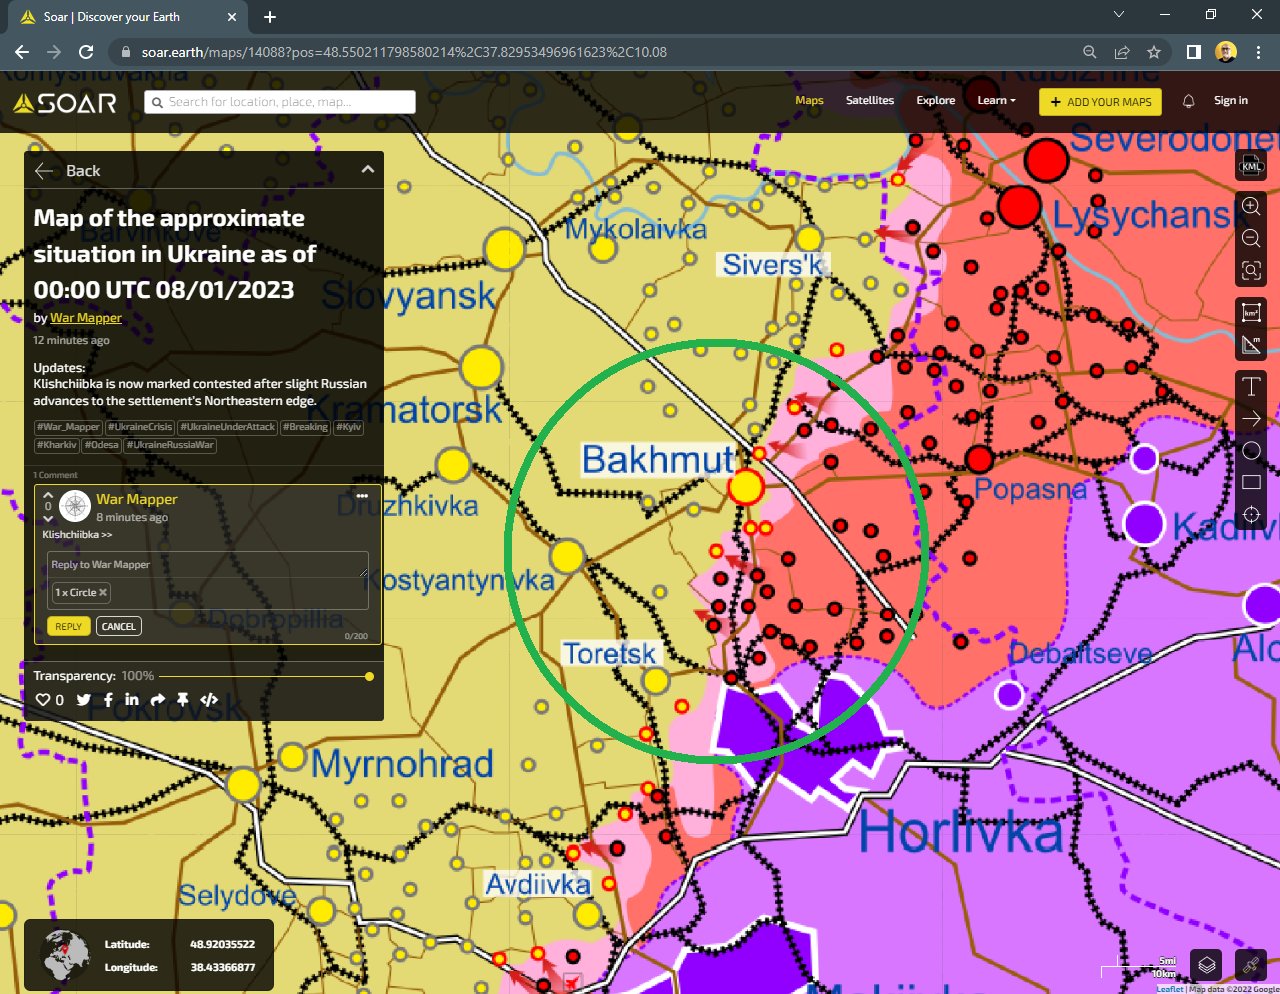The height and width of the screenshot is (994, 1280).
Task: Upvote War Mapper's comment
Action: (x=47, y=493)
